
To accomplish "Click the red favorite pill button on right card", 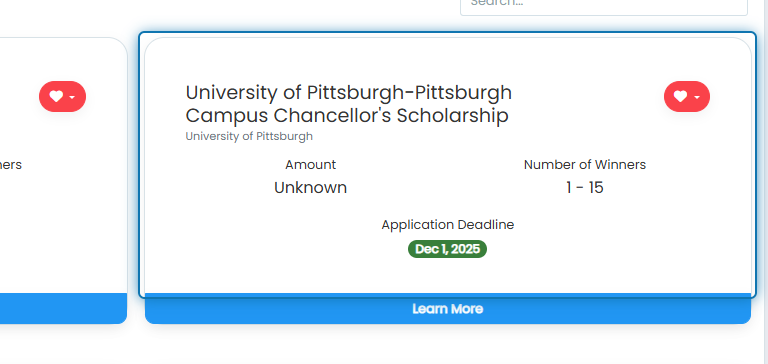I will [687, 97].
